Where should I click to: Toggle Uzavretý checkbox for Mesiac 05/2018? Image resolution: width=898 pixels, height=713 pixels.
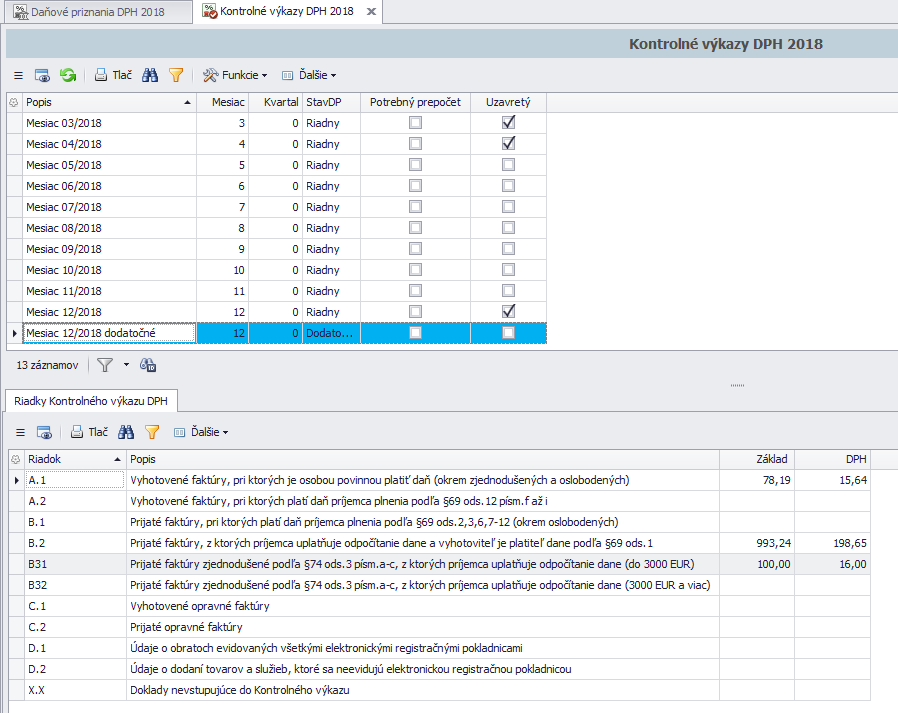pyautogui.click(x=508, y=165)
